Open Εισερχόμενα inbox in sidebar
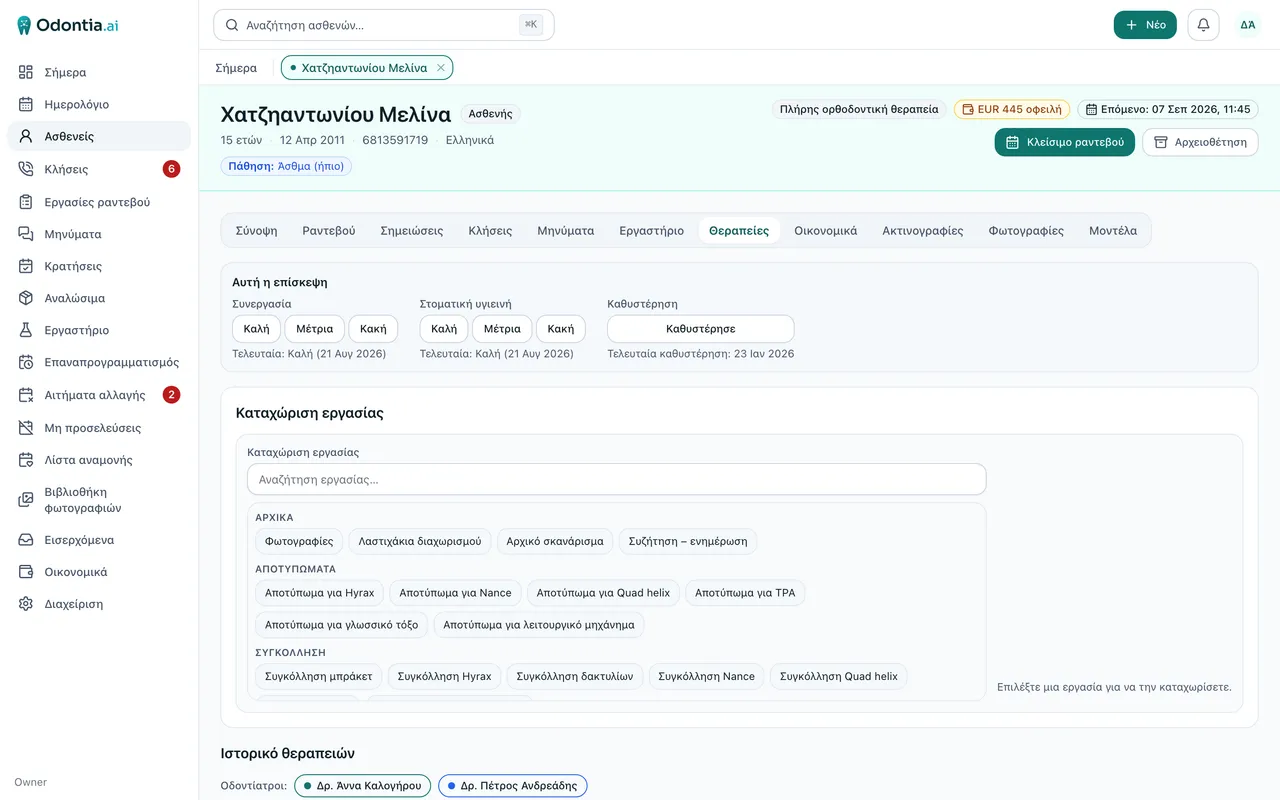Image resolution: width=1280 pixels, height=800 pixels. pos(99,540)
